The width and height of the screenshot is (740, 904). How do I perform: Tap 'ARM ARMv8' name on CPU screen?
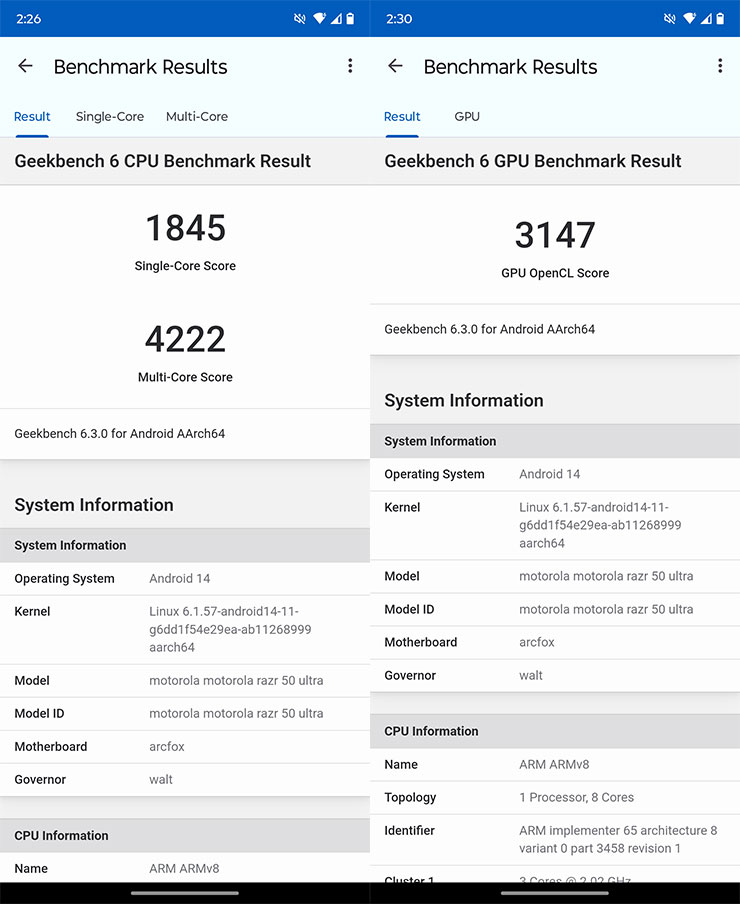(x=184, y=868)
